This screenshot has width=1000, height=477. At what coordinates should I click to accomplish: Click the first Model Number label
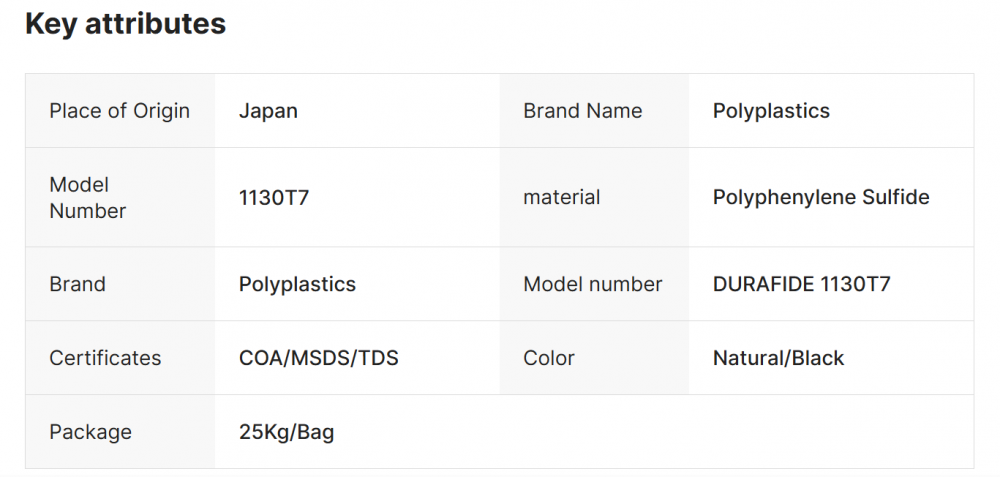[x=88, y=198]
